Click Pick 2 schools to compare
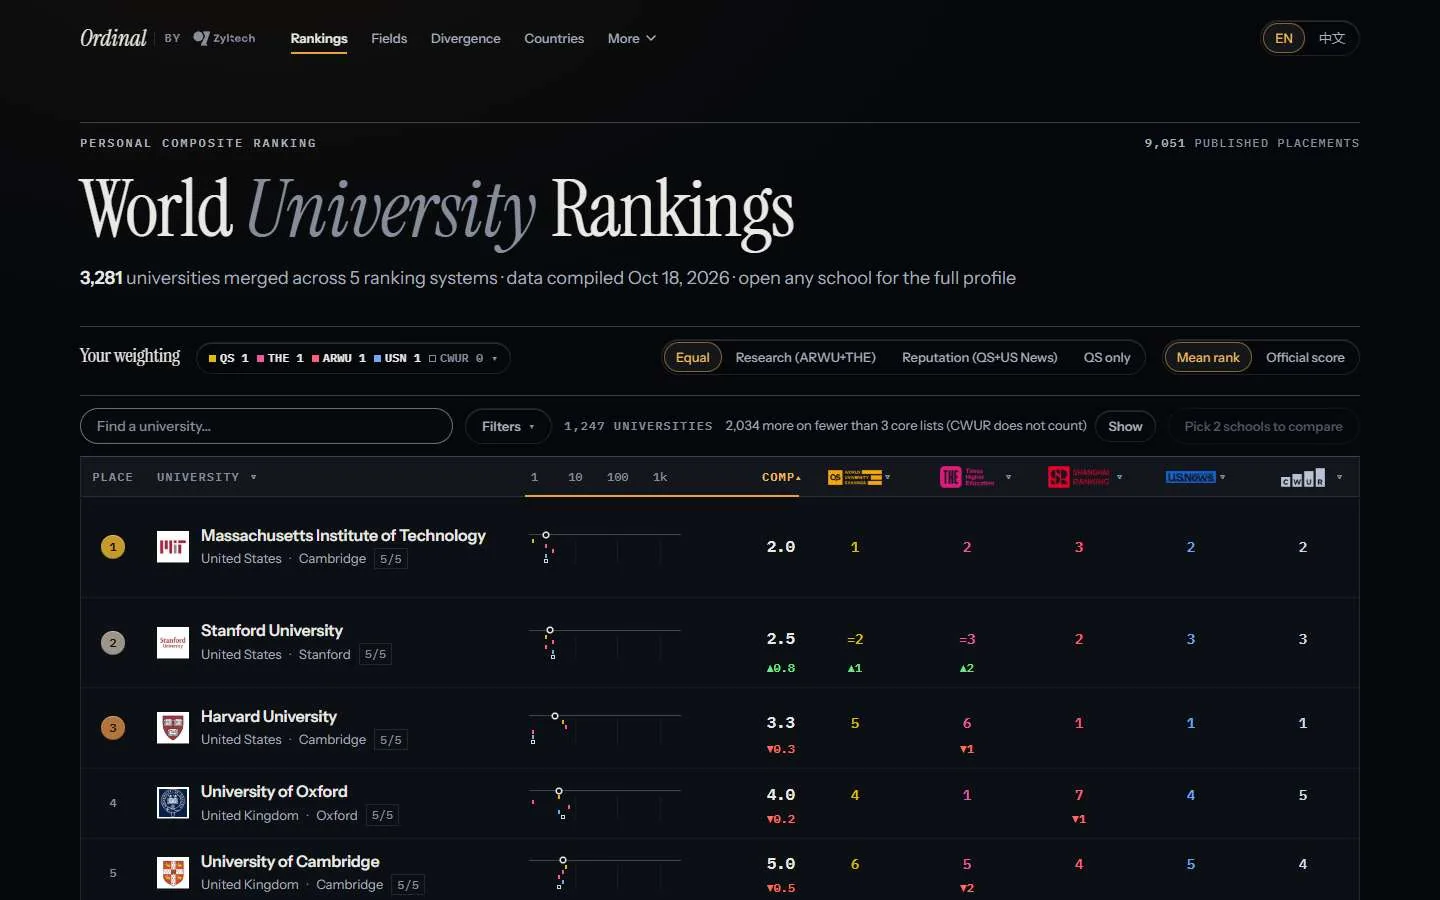 1263,426
